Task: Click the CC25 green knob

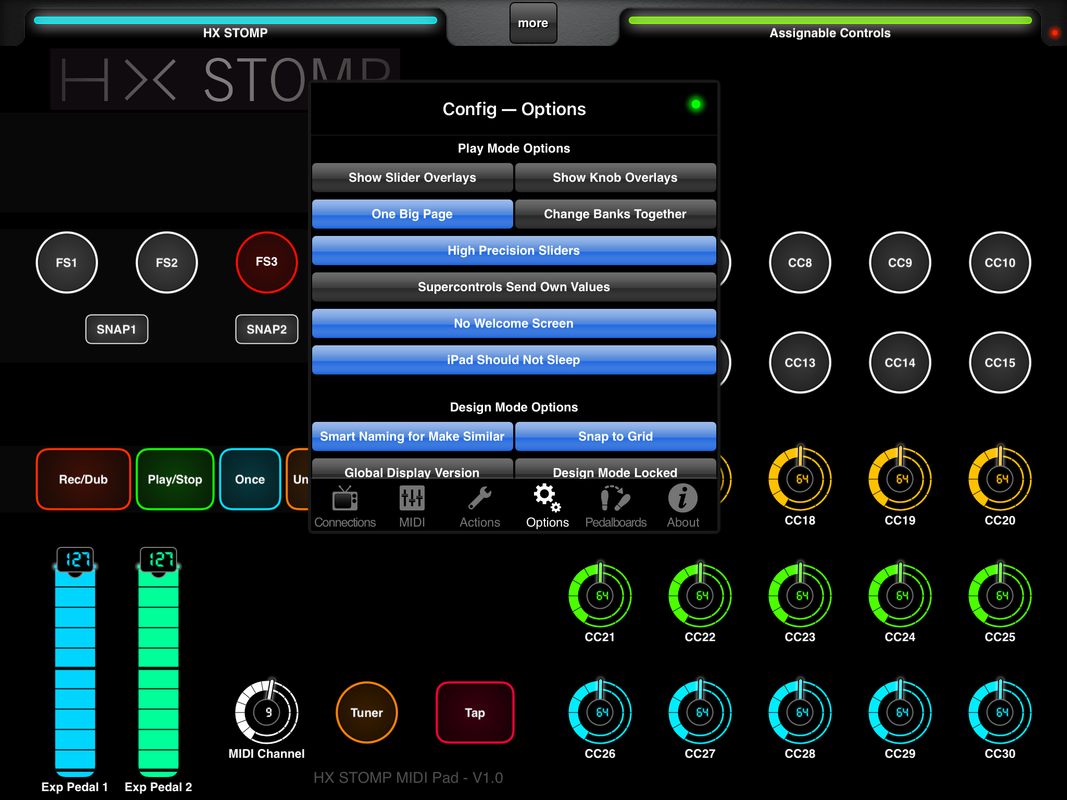Action: 1000,595
